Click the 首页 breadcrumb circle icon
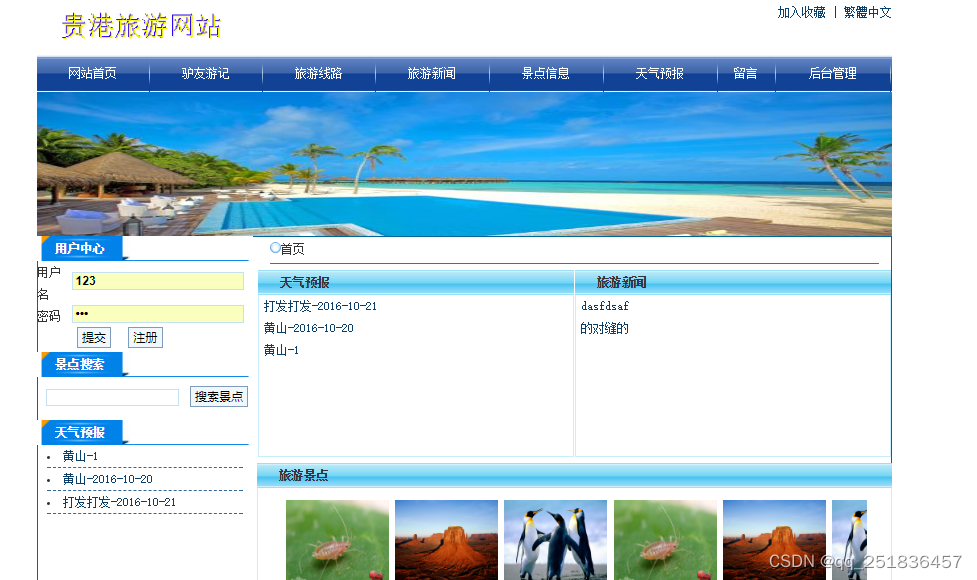The height and width of the screenshot is (580, 977). tap(275, 247)
